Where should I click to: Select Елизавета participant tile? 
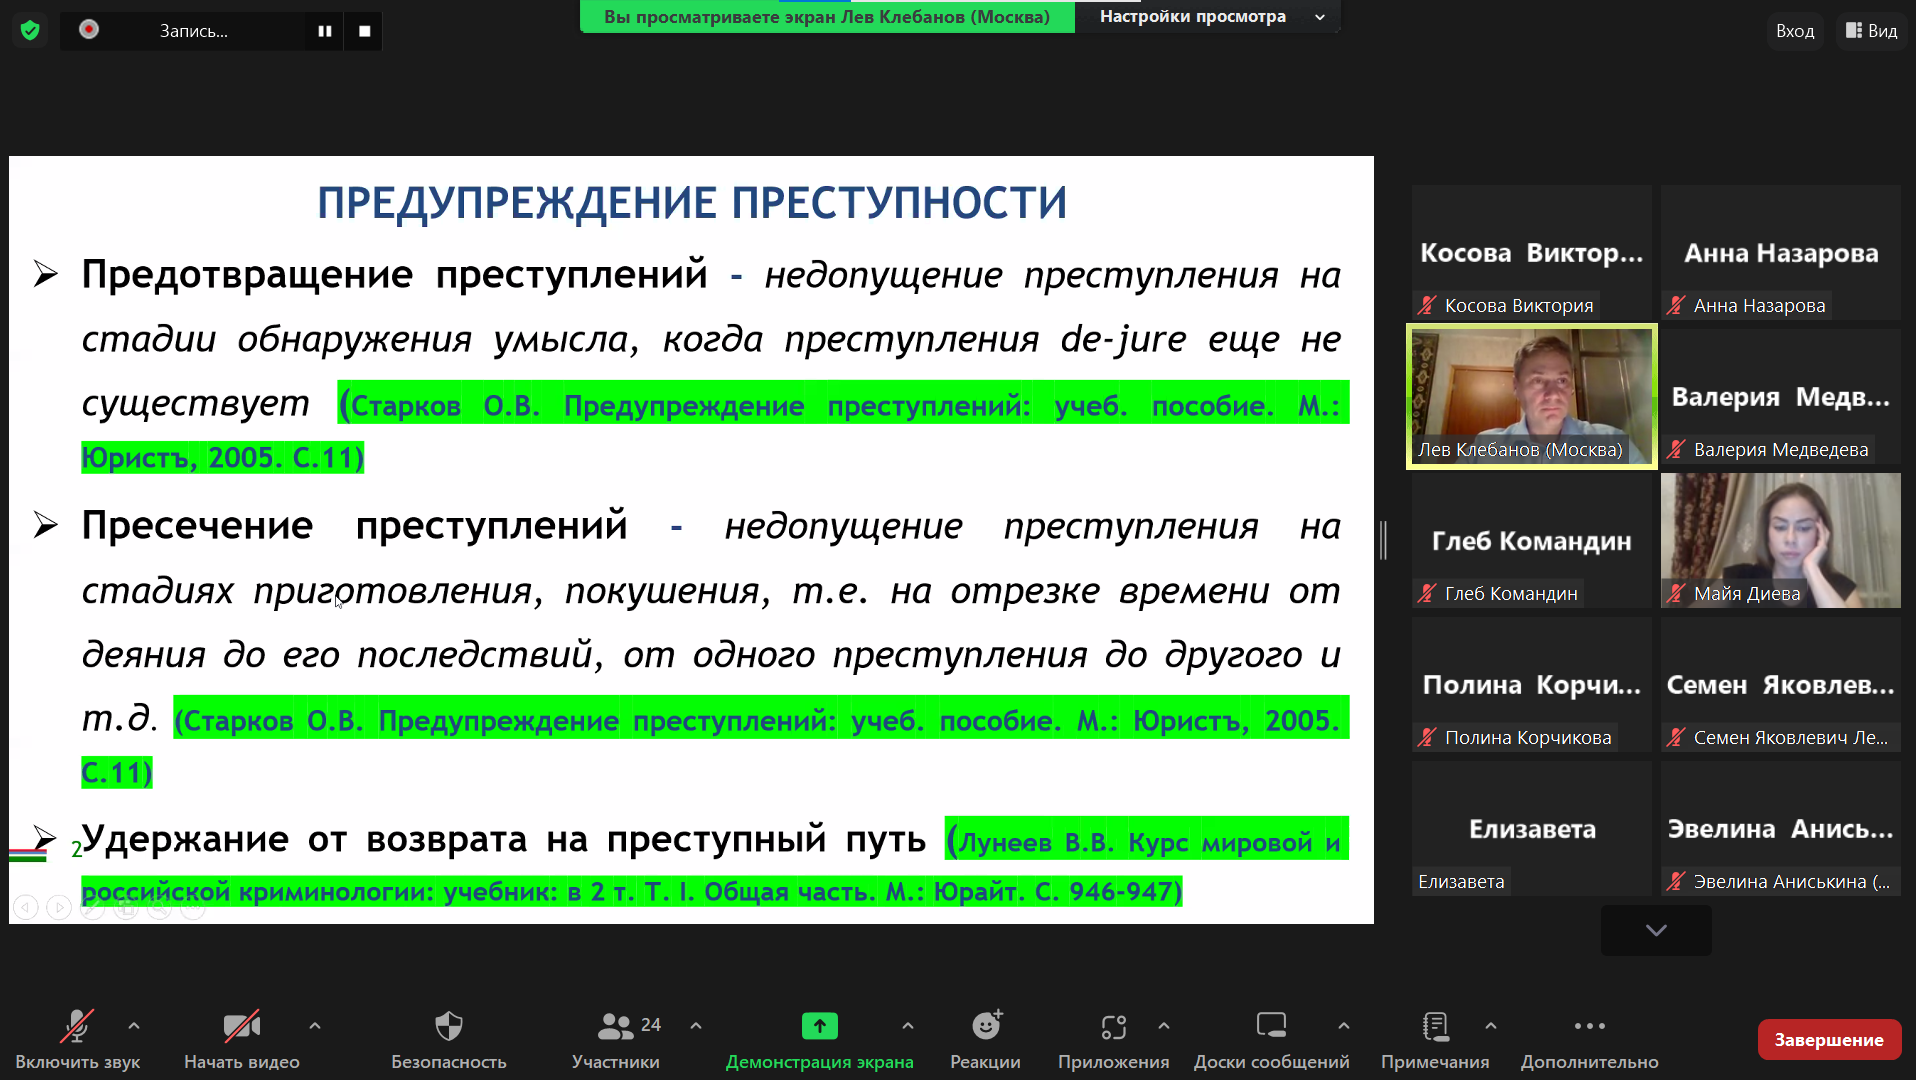[x=1532, y=829]
